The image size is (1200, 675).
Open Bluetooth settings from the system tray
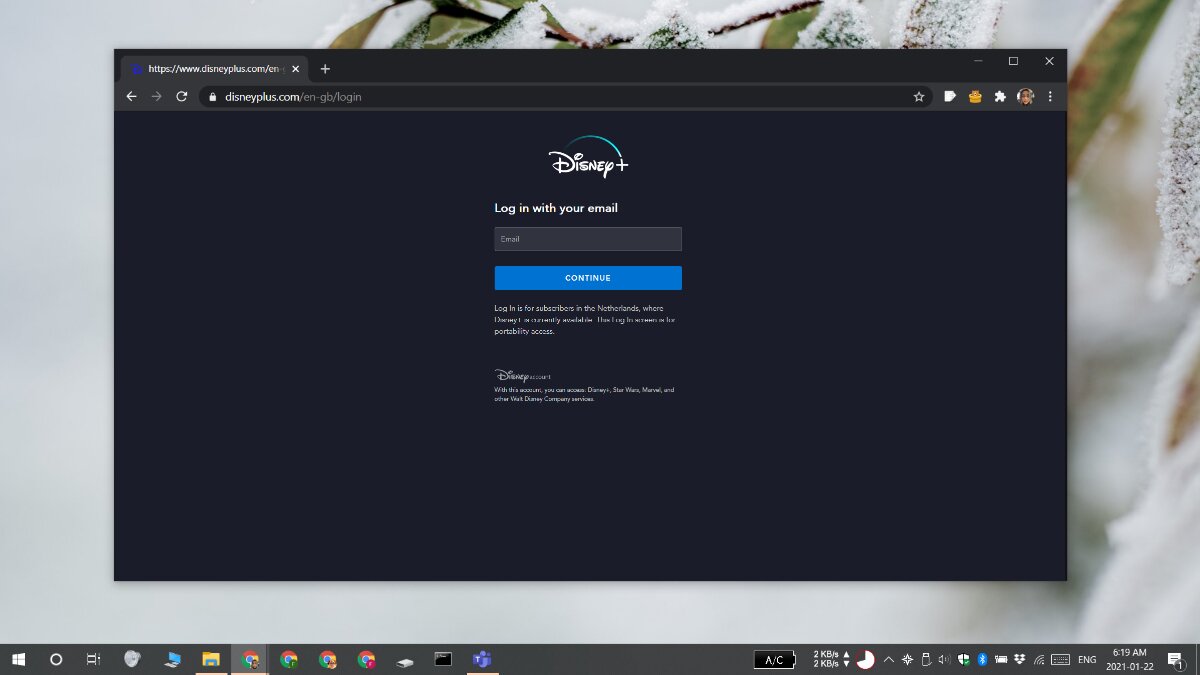click(x=982, y=660)
